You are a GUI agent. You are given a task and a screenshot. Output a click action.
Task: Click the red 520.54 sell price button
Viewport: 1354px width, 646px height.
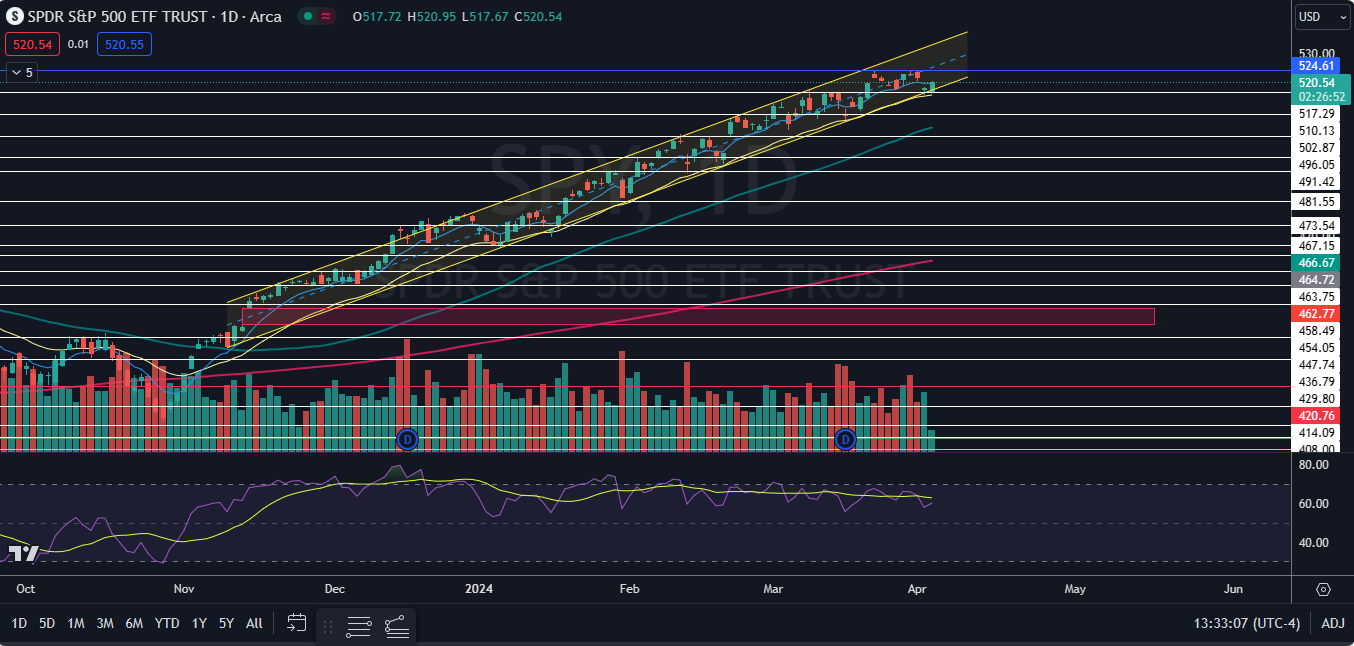tap(31, 44)
